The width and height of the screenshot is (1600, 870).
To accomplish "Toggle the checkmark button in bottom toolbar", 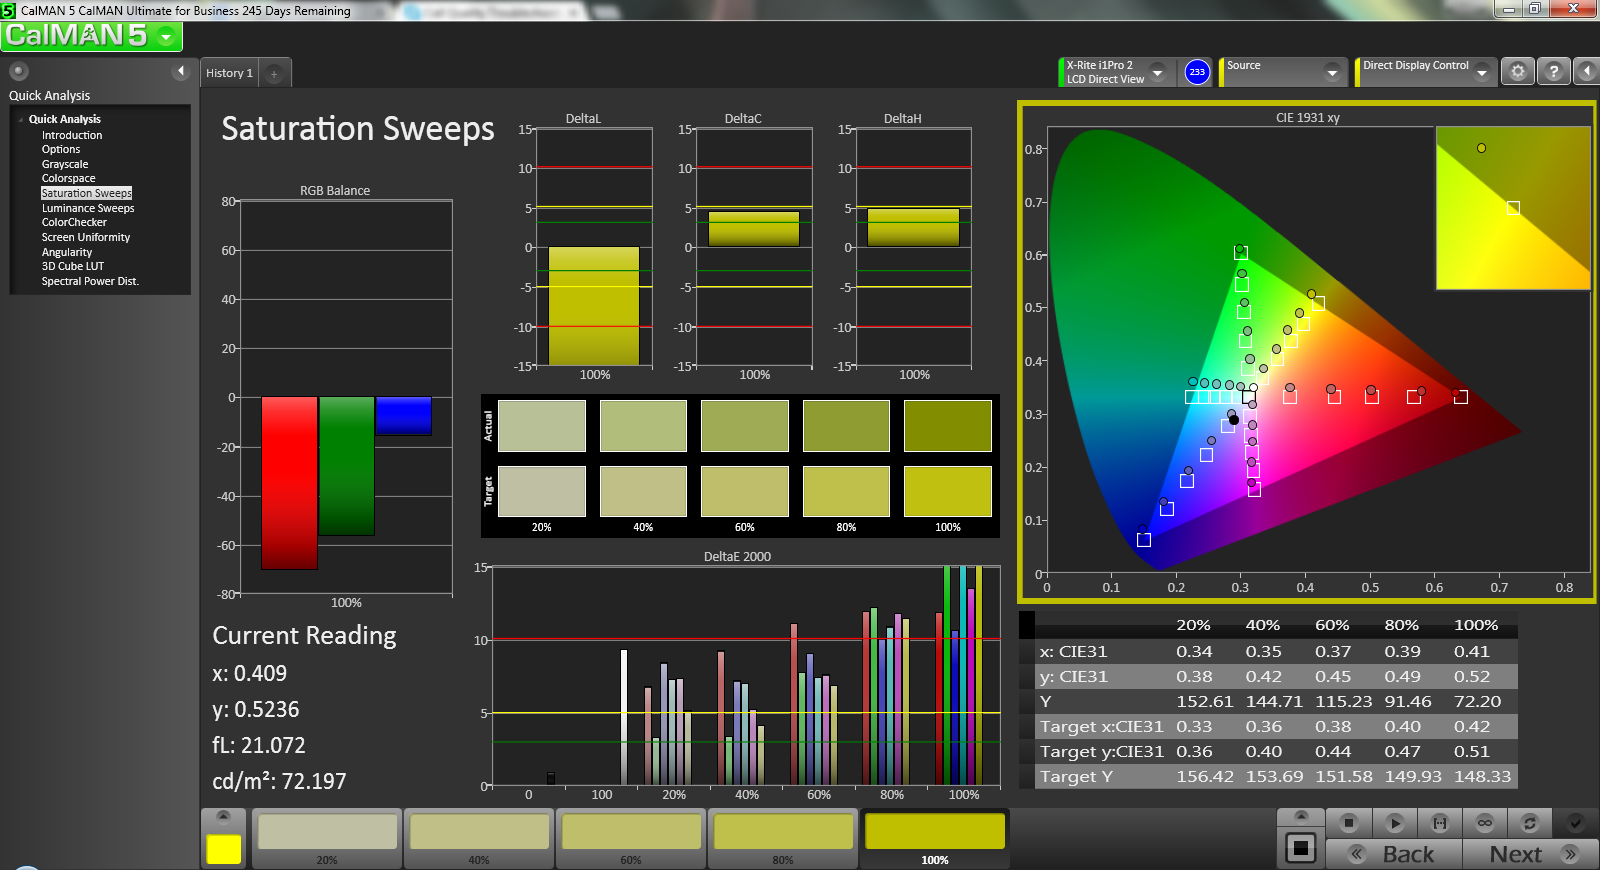I will 1575,823.
